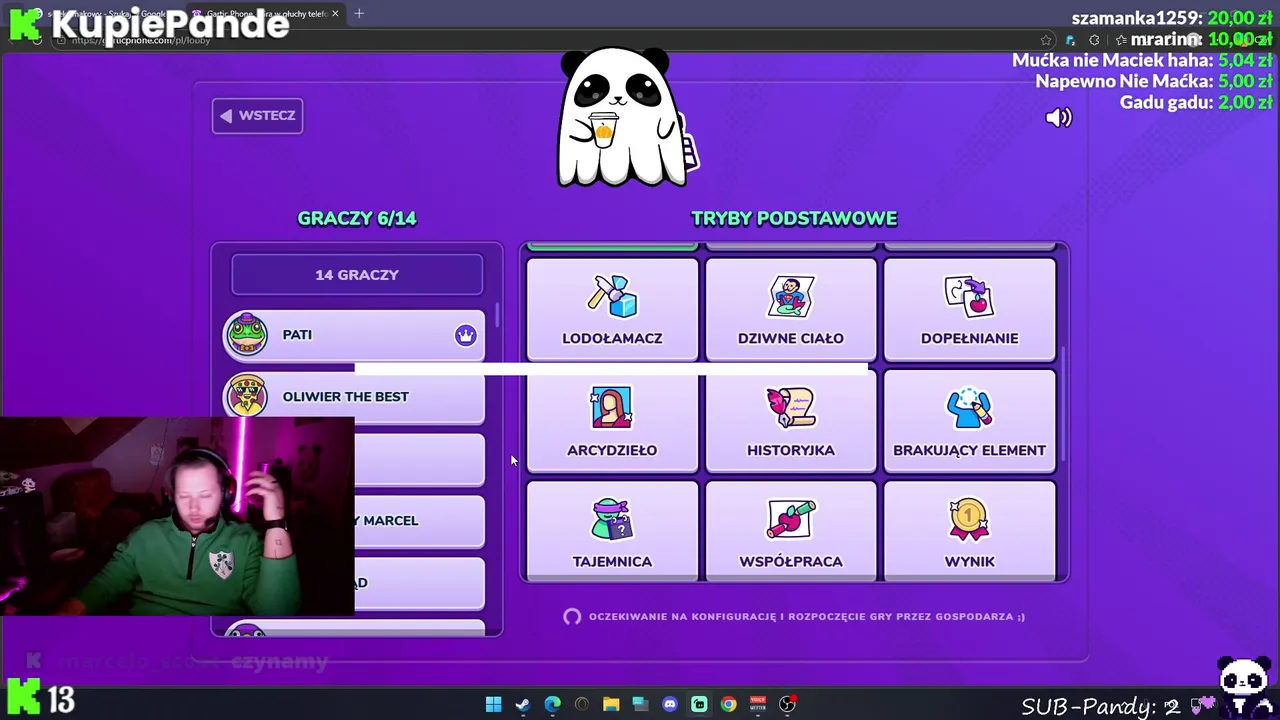Pick the Dopełnianie mode card
The height and width of the screenshot is (720, 1280).
(970, 309)
